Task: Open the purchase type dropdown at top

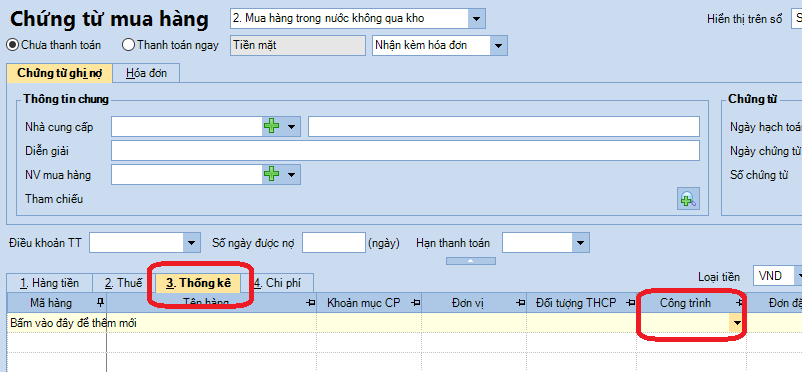Action: point(476,19)
